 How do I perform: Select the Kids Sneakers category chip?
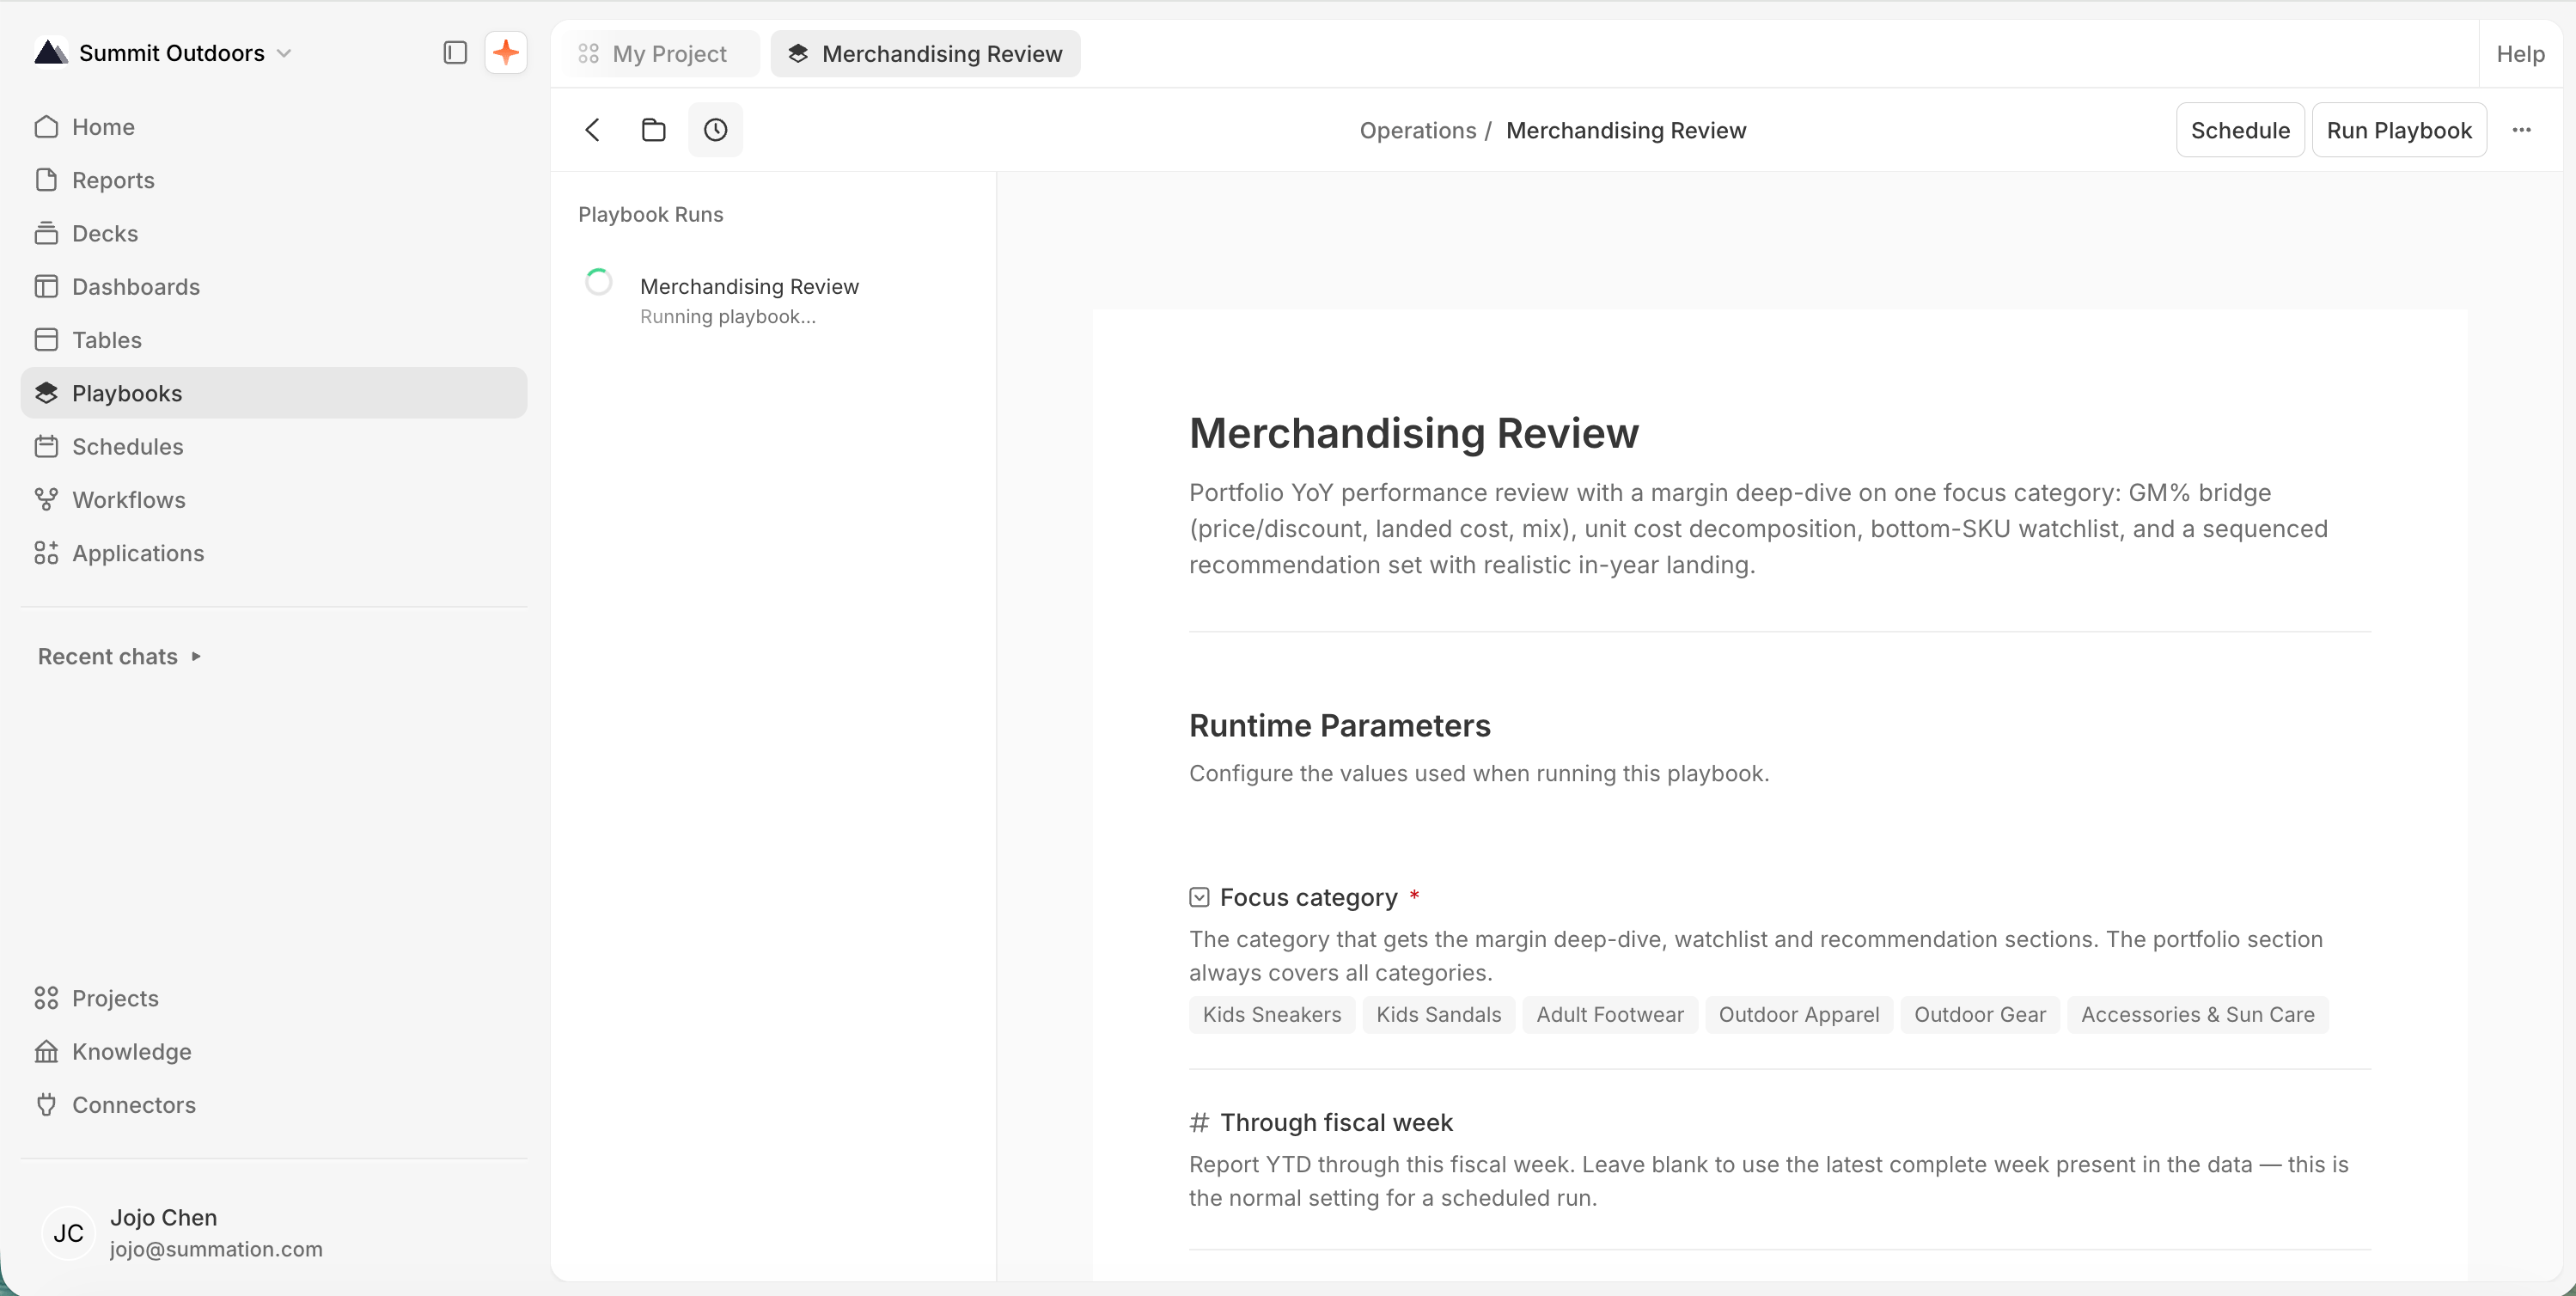(x=1272, y=1015)
